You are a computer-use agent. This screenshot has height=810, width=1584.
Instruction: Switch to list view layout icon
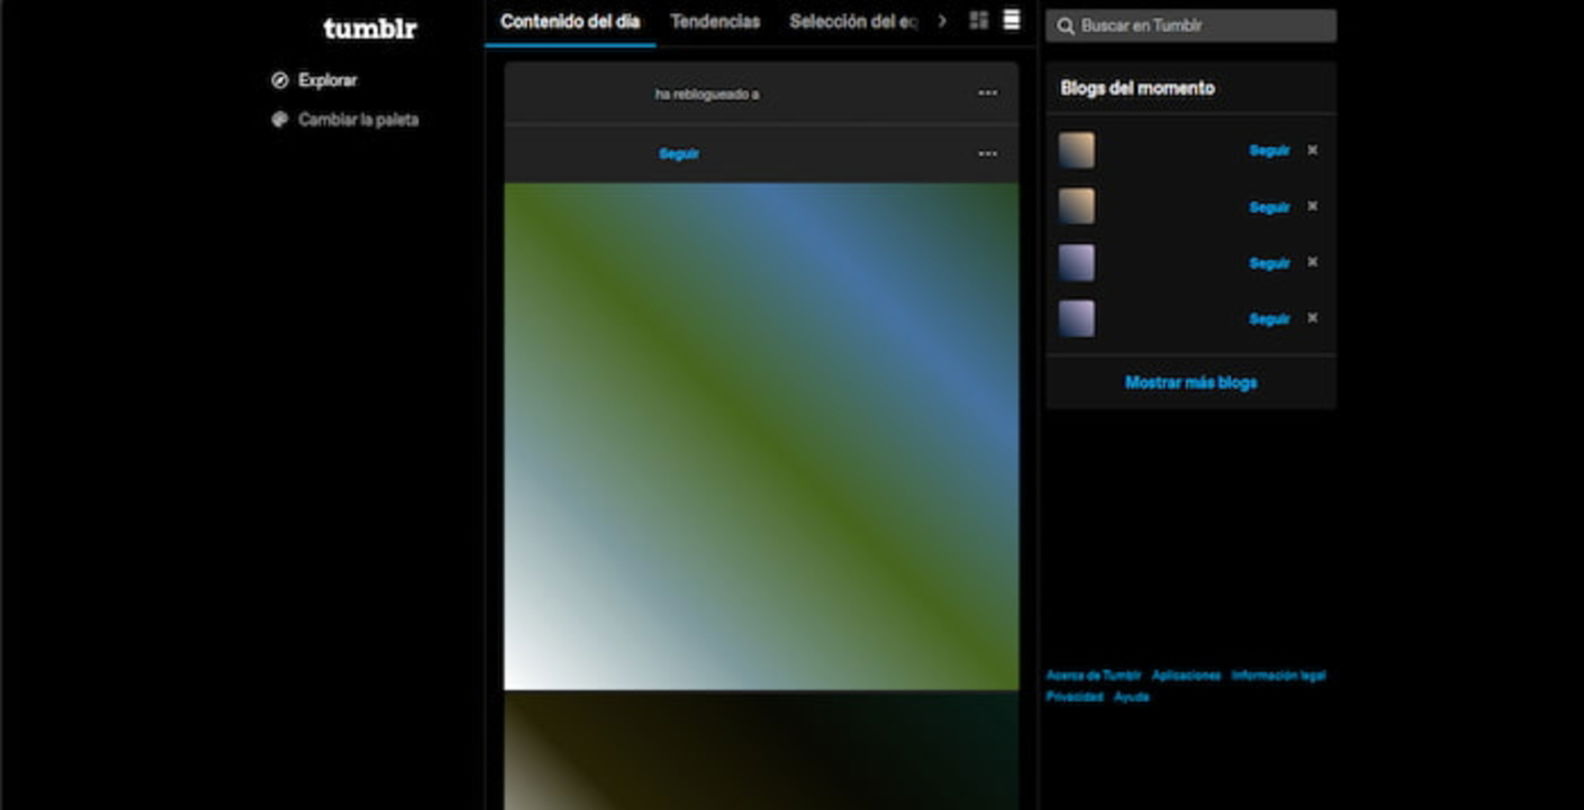pos(1012,20)
